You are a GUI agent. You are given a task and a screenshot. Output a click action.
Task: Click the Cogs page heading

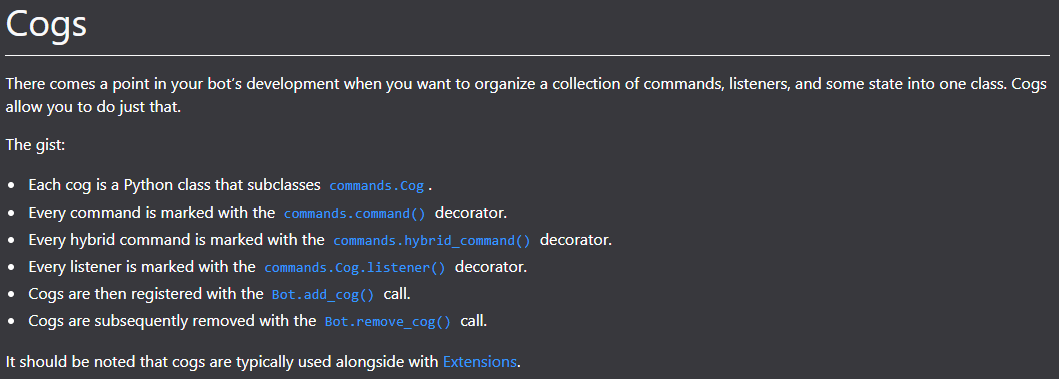click(46, 24)
